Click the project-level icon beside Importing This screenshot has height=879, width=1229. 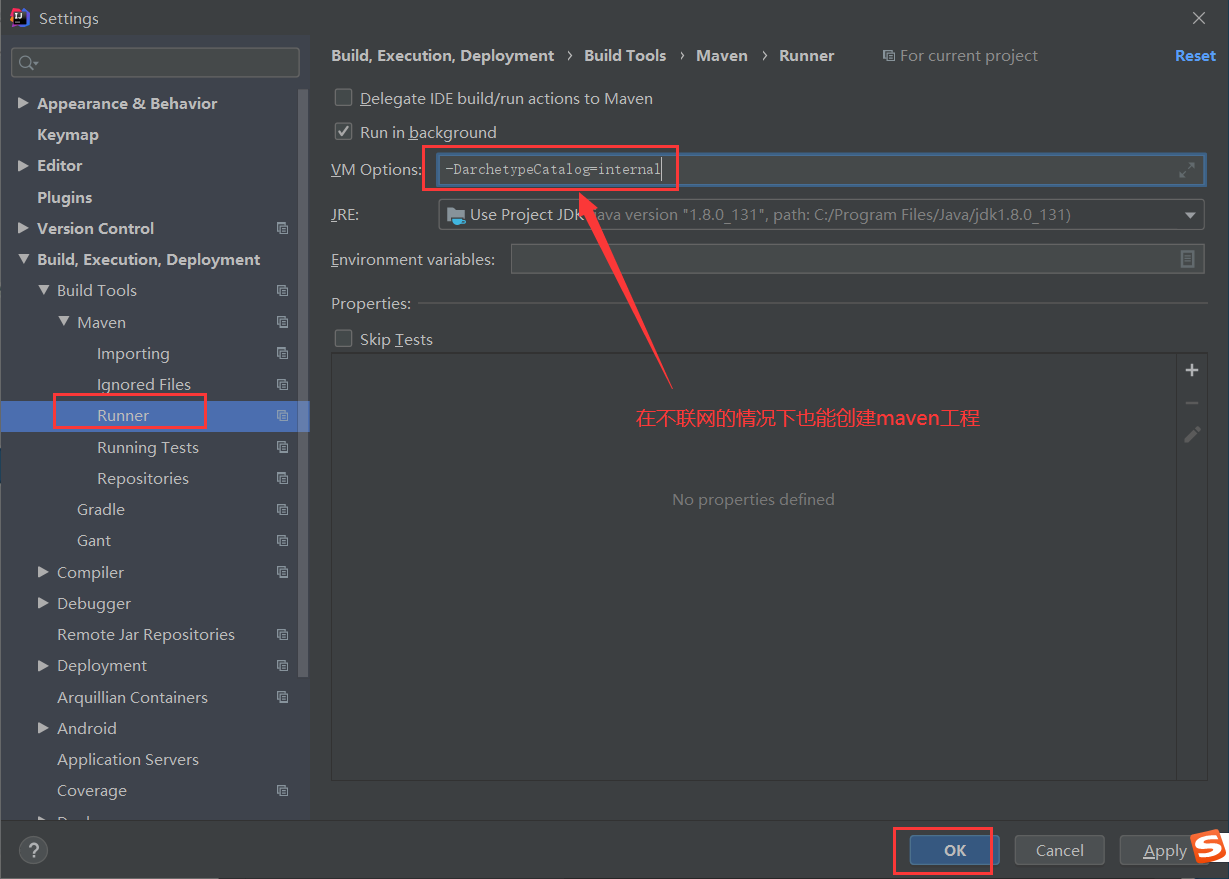pos(283,353)
